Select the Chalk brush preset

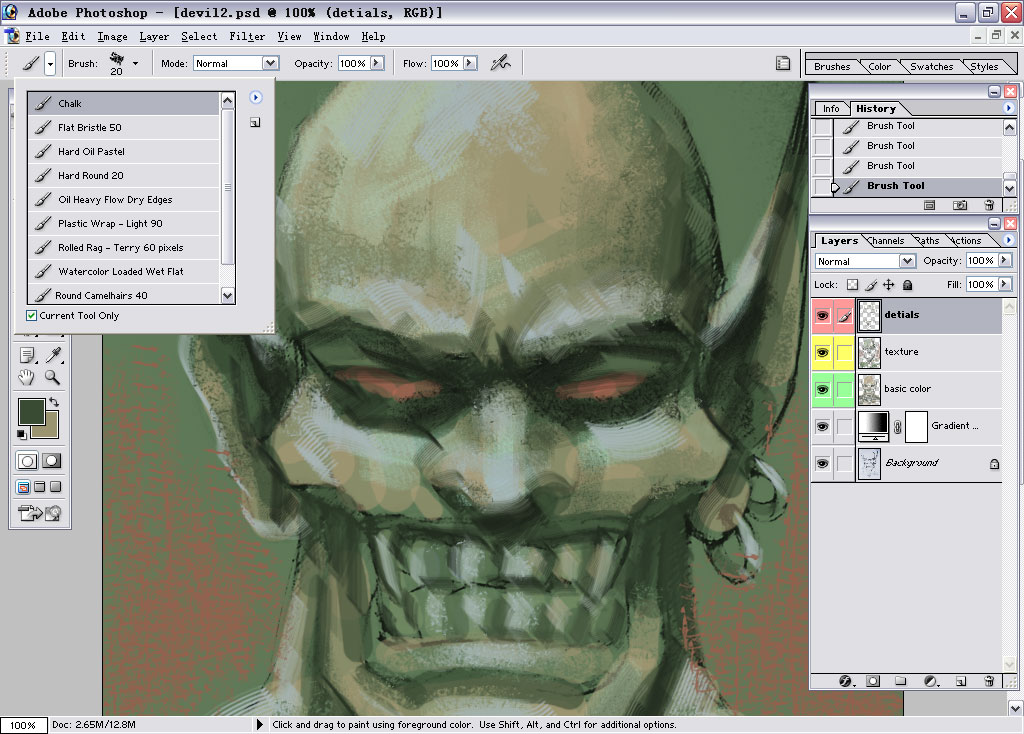point(123,103)
